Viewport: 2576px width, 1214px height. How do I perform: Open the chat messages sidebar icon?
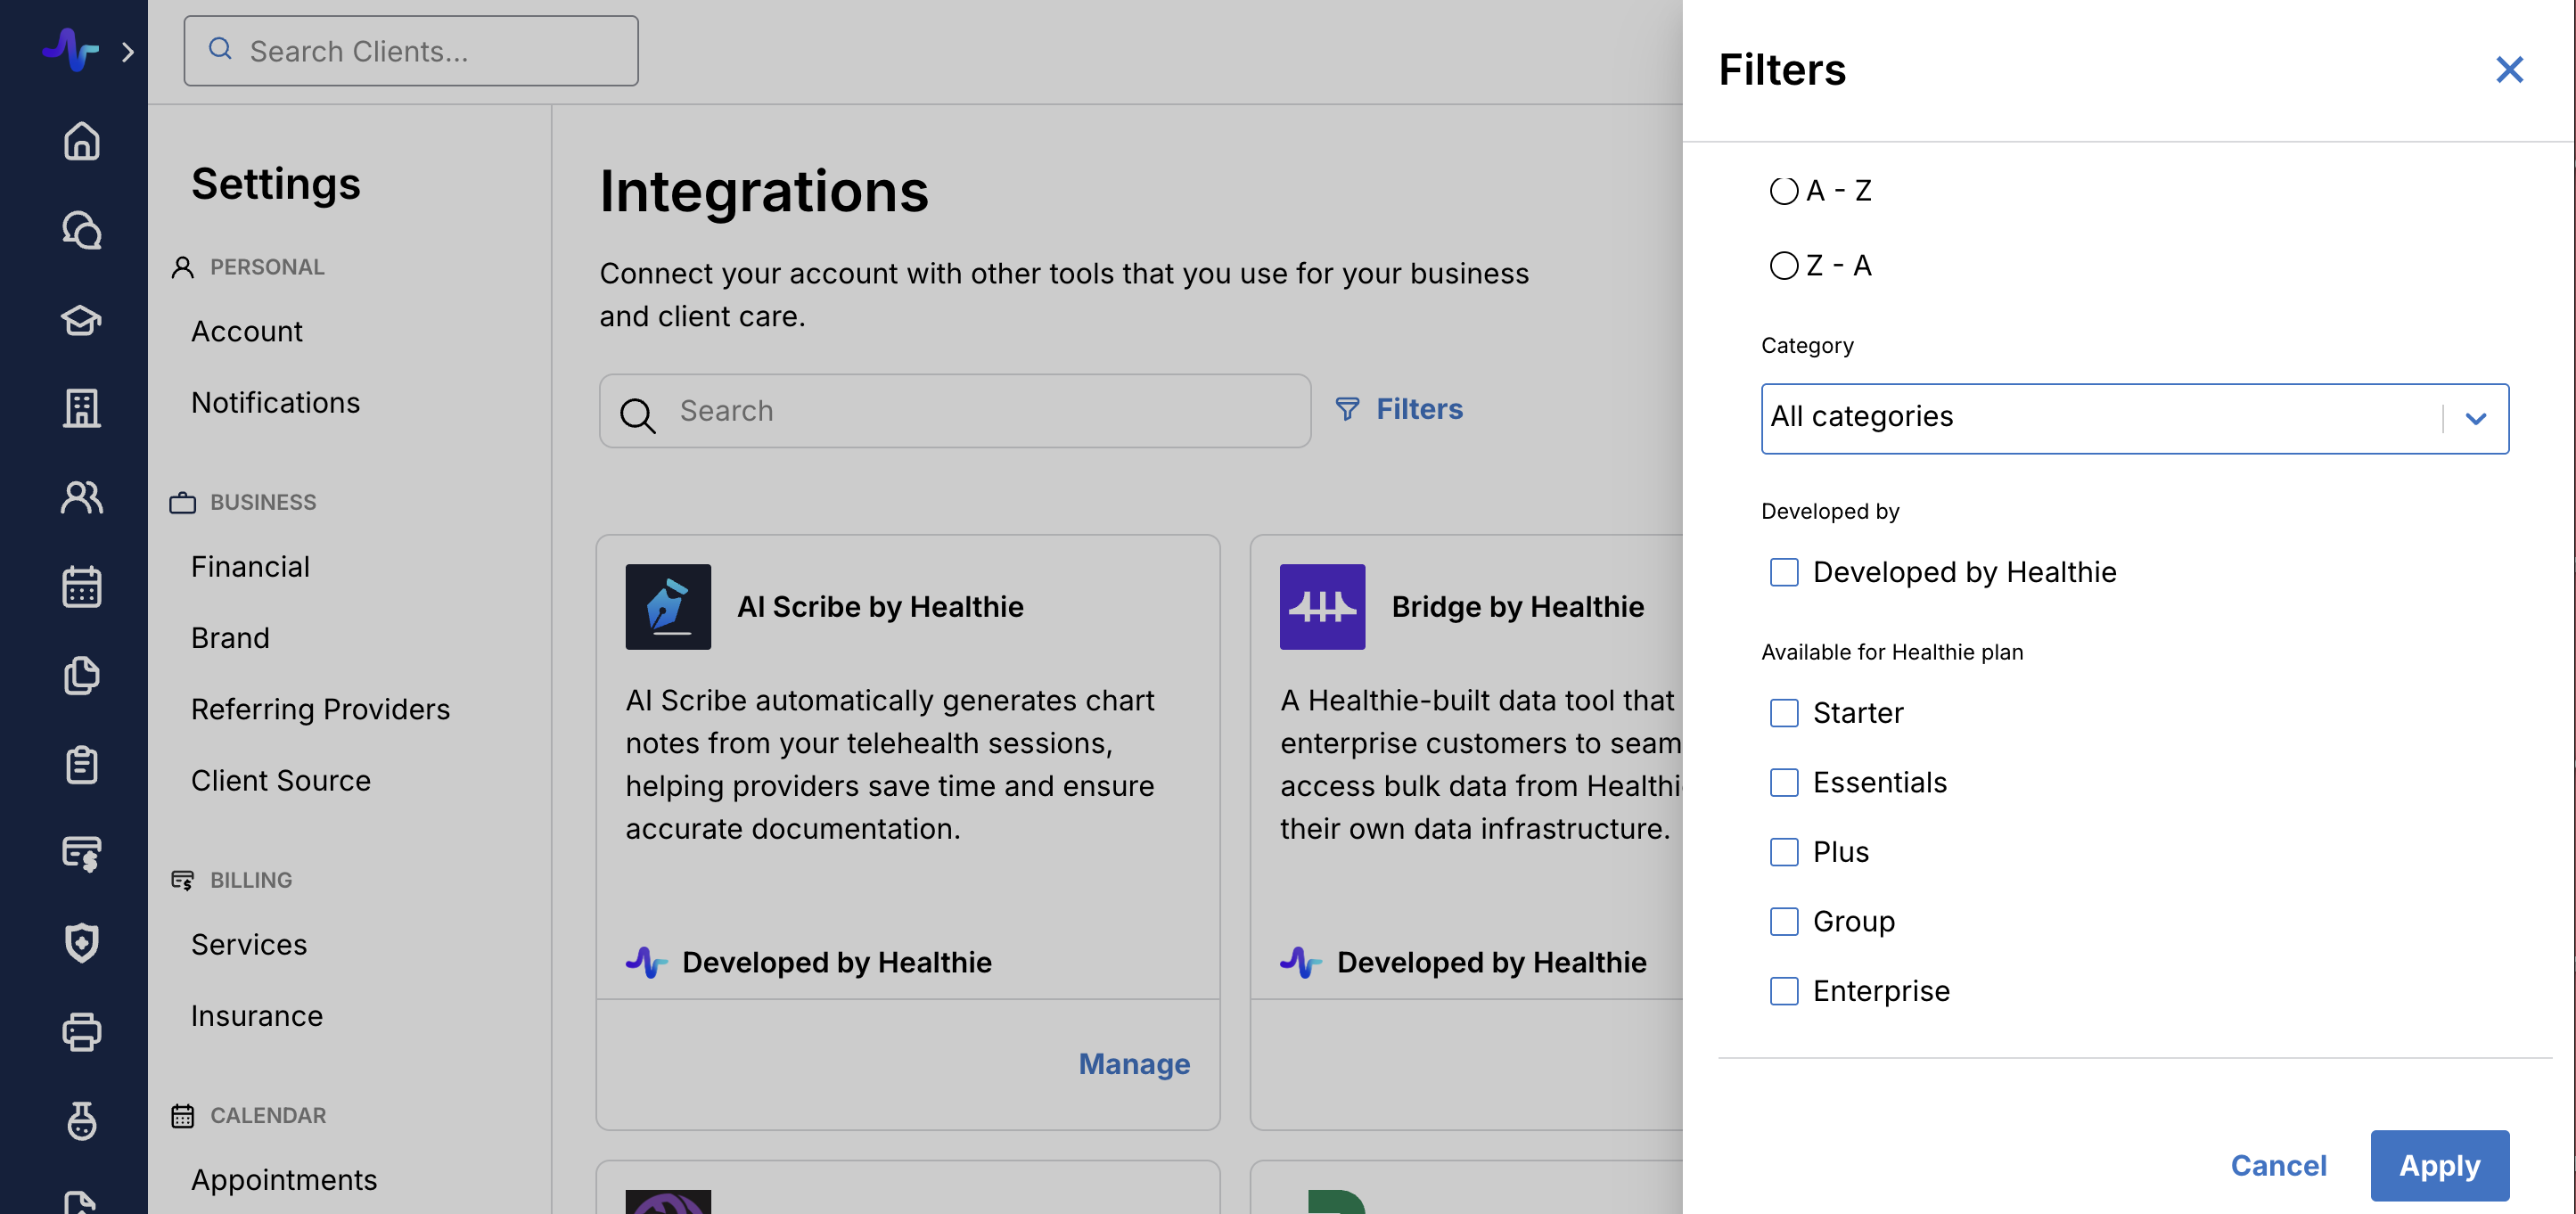[x=81, y=230]
